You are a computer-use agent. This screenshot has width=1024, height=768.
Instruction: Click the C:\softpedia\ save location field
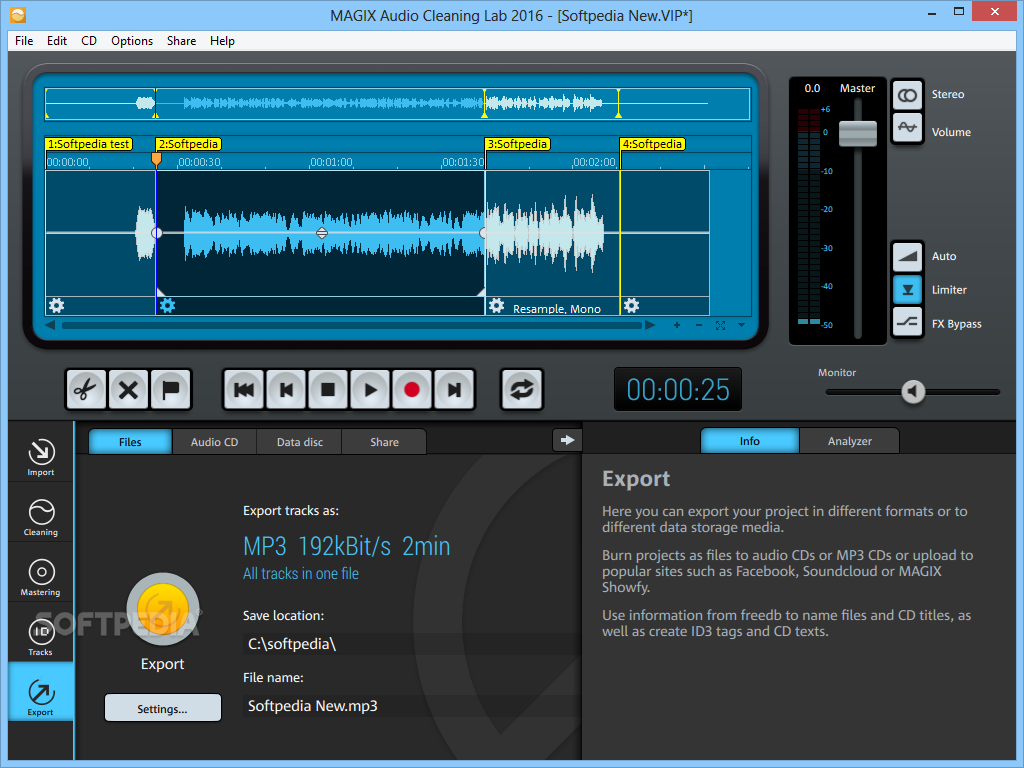coord(411,644)
